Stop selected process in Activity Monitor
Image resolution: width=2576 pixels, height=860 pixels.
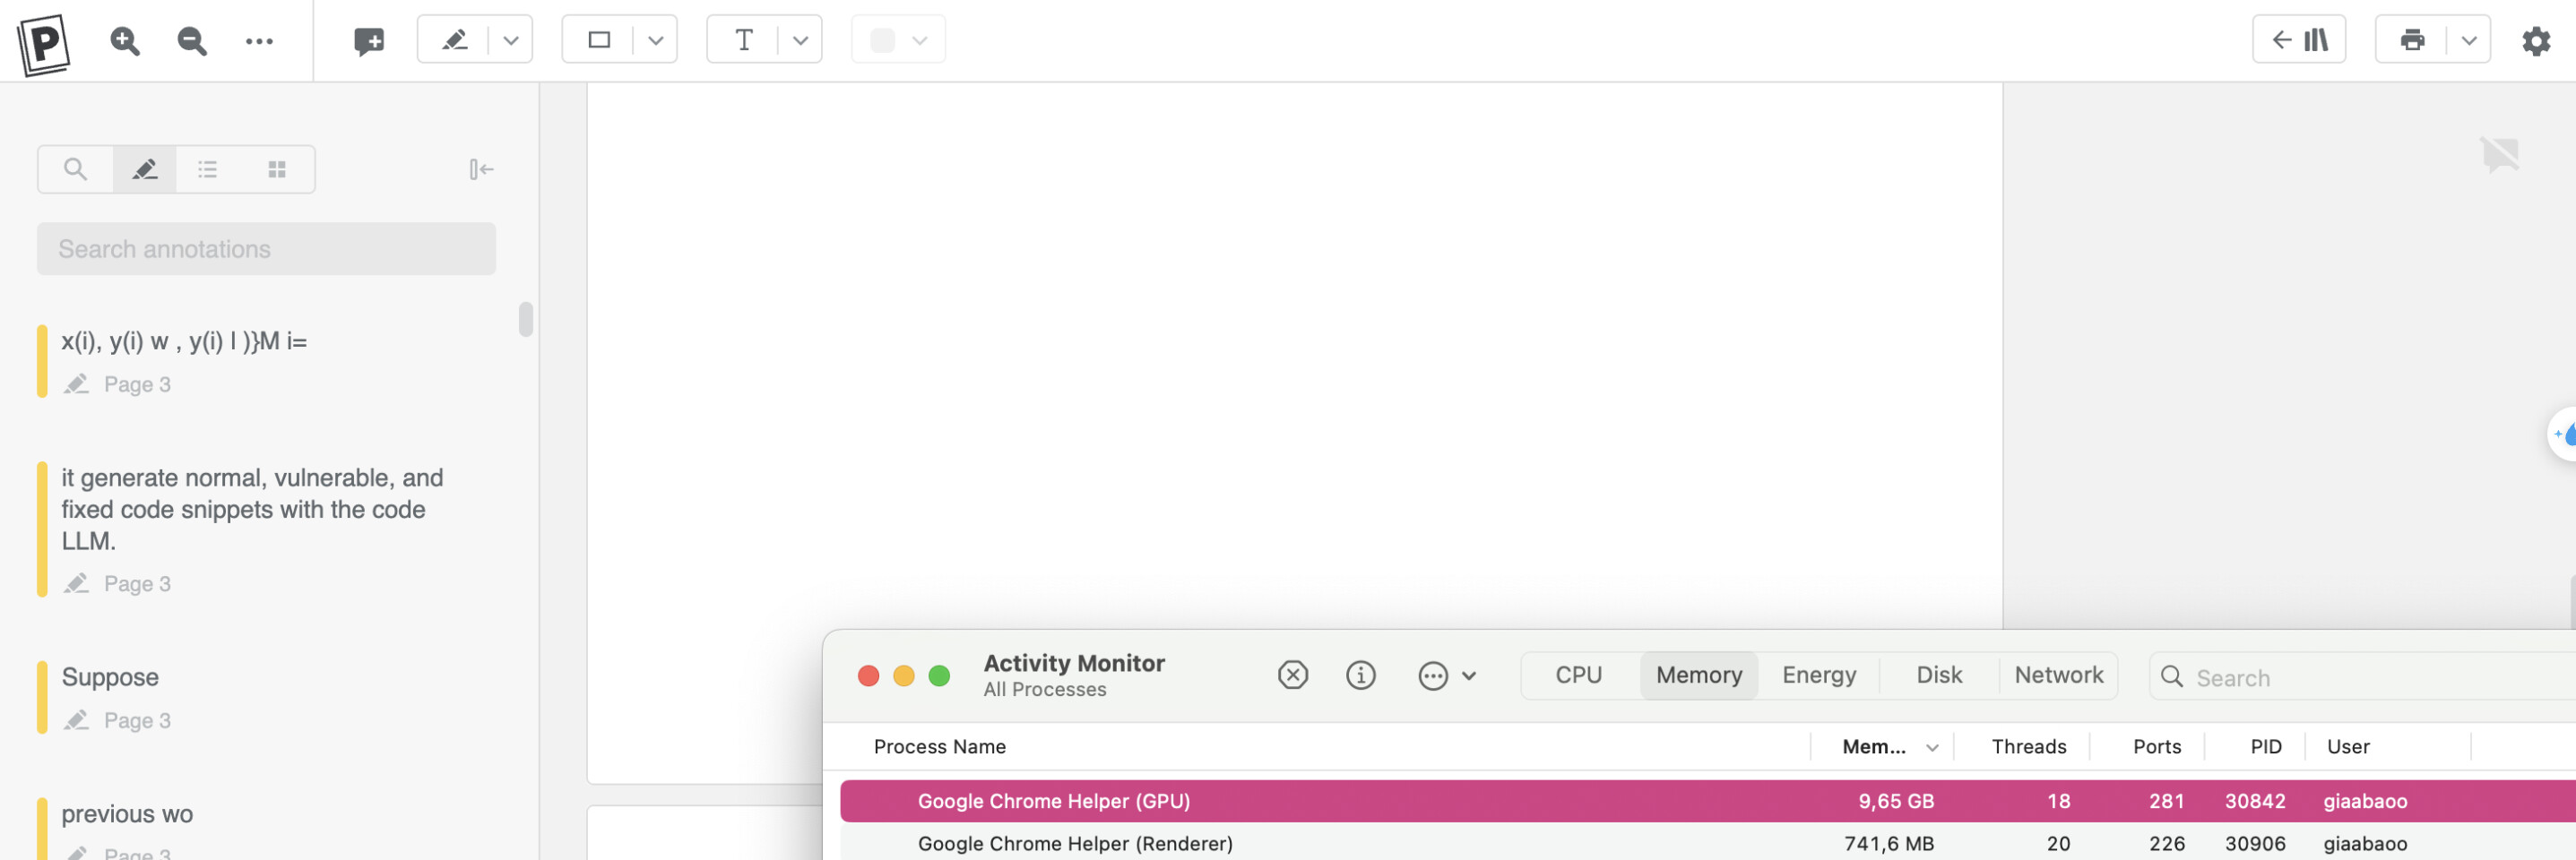click(1293, 675)
